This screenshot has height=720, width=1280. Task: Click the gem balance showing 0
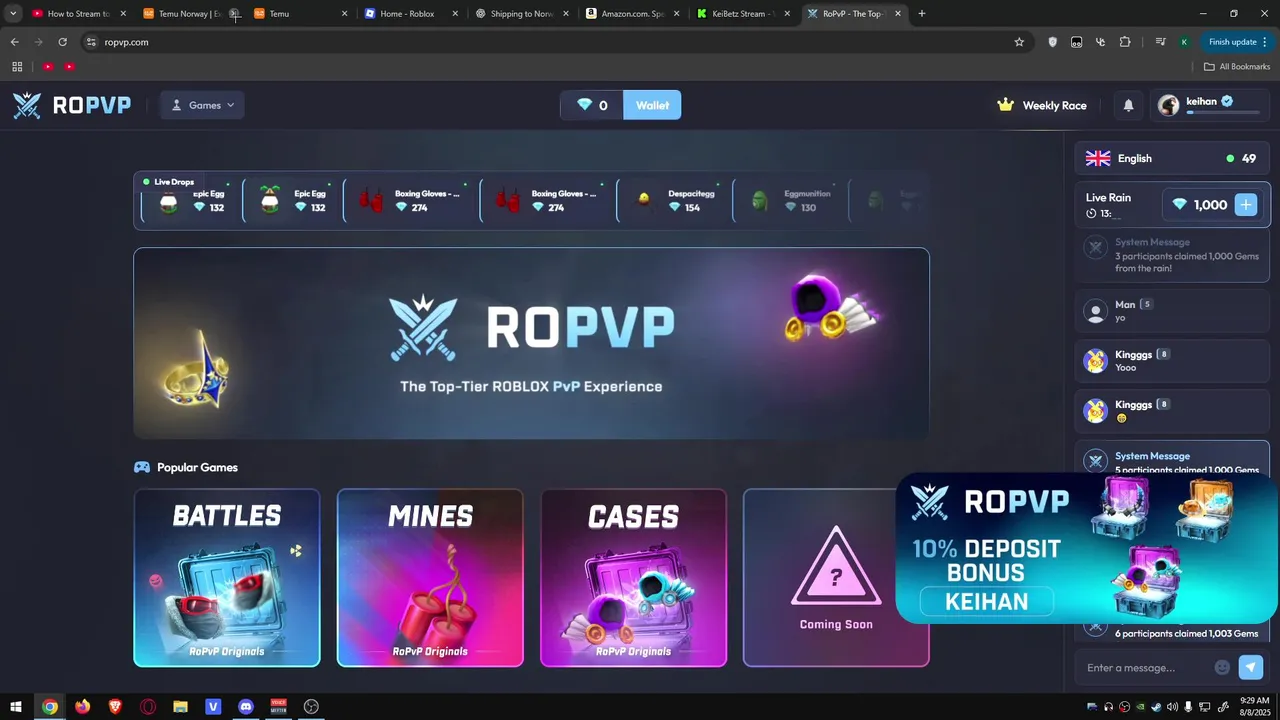(592, 105)
